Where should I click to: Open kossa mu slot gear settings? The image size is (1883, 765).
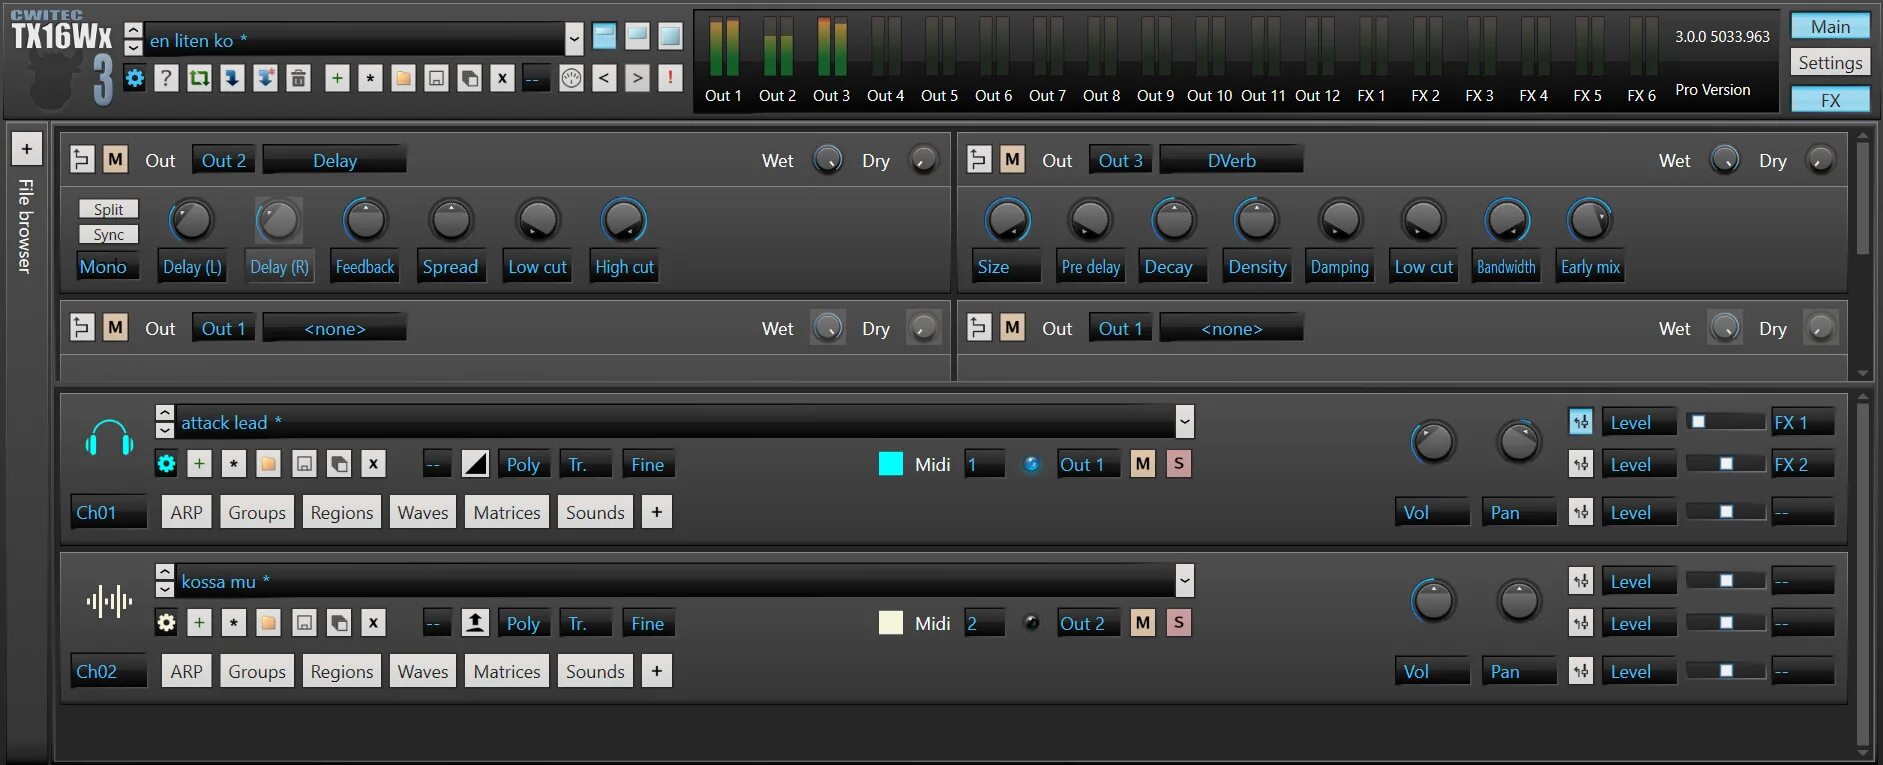pyautogui.click(x=166, y=623)
